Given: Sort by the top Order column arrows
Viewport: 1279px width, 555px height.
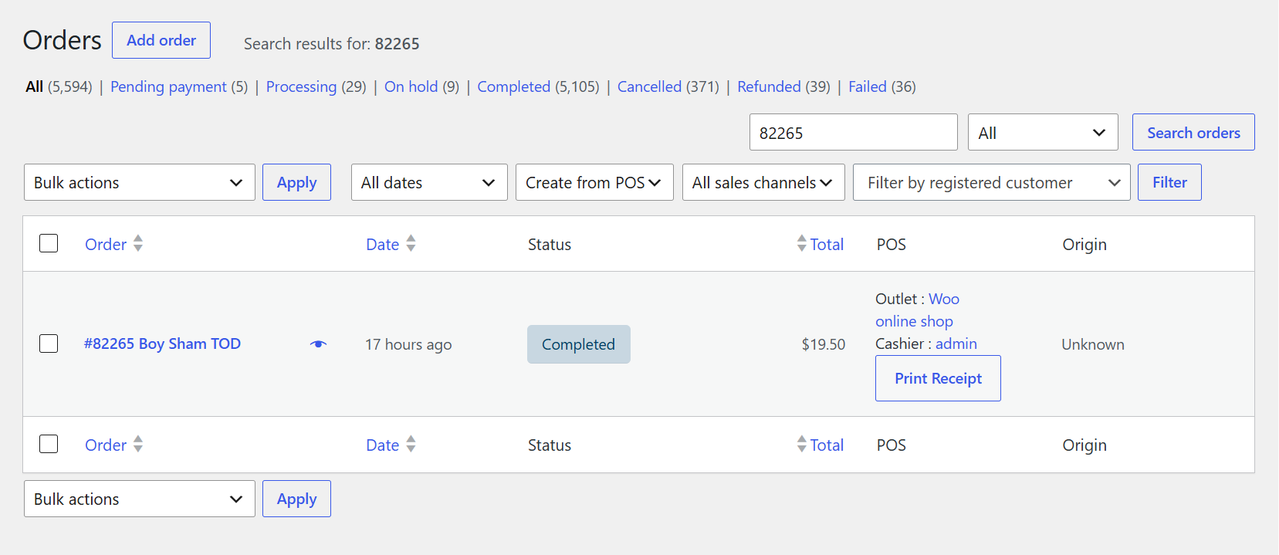Looking at the screenshot, I should coord(138,244).
